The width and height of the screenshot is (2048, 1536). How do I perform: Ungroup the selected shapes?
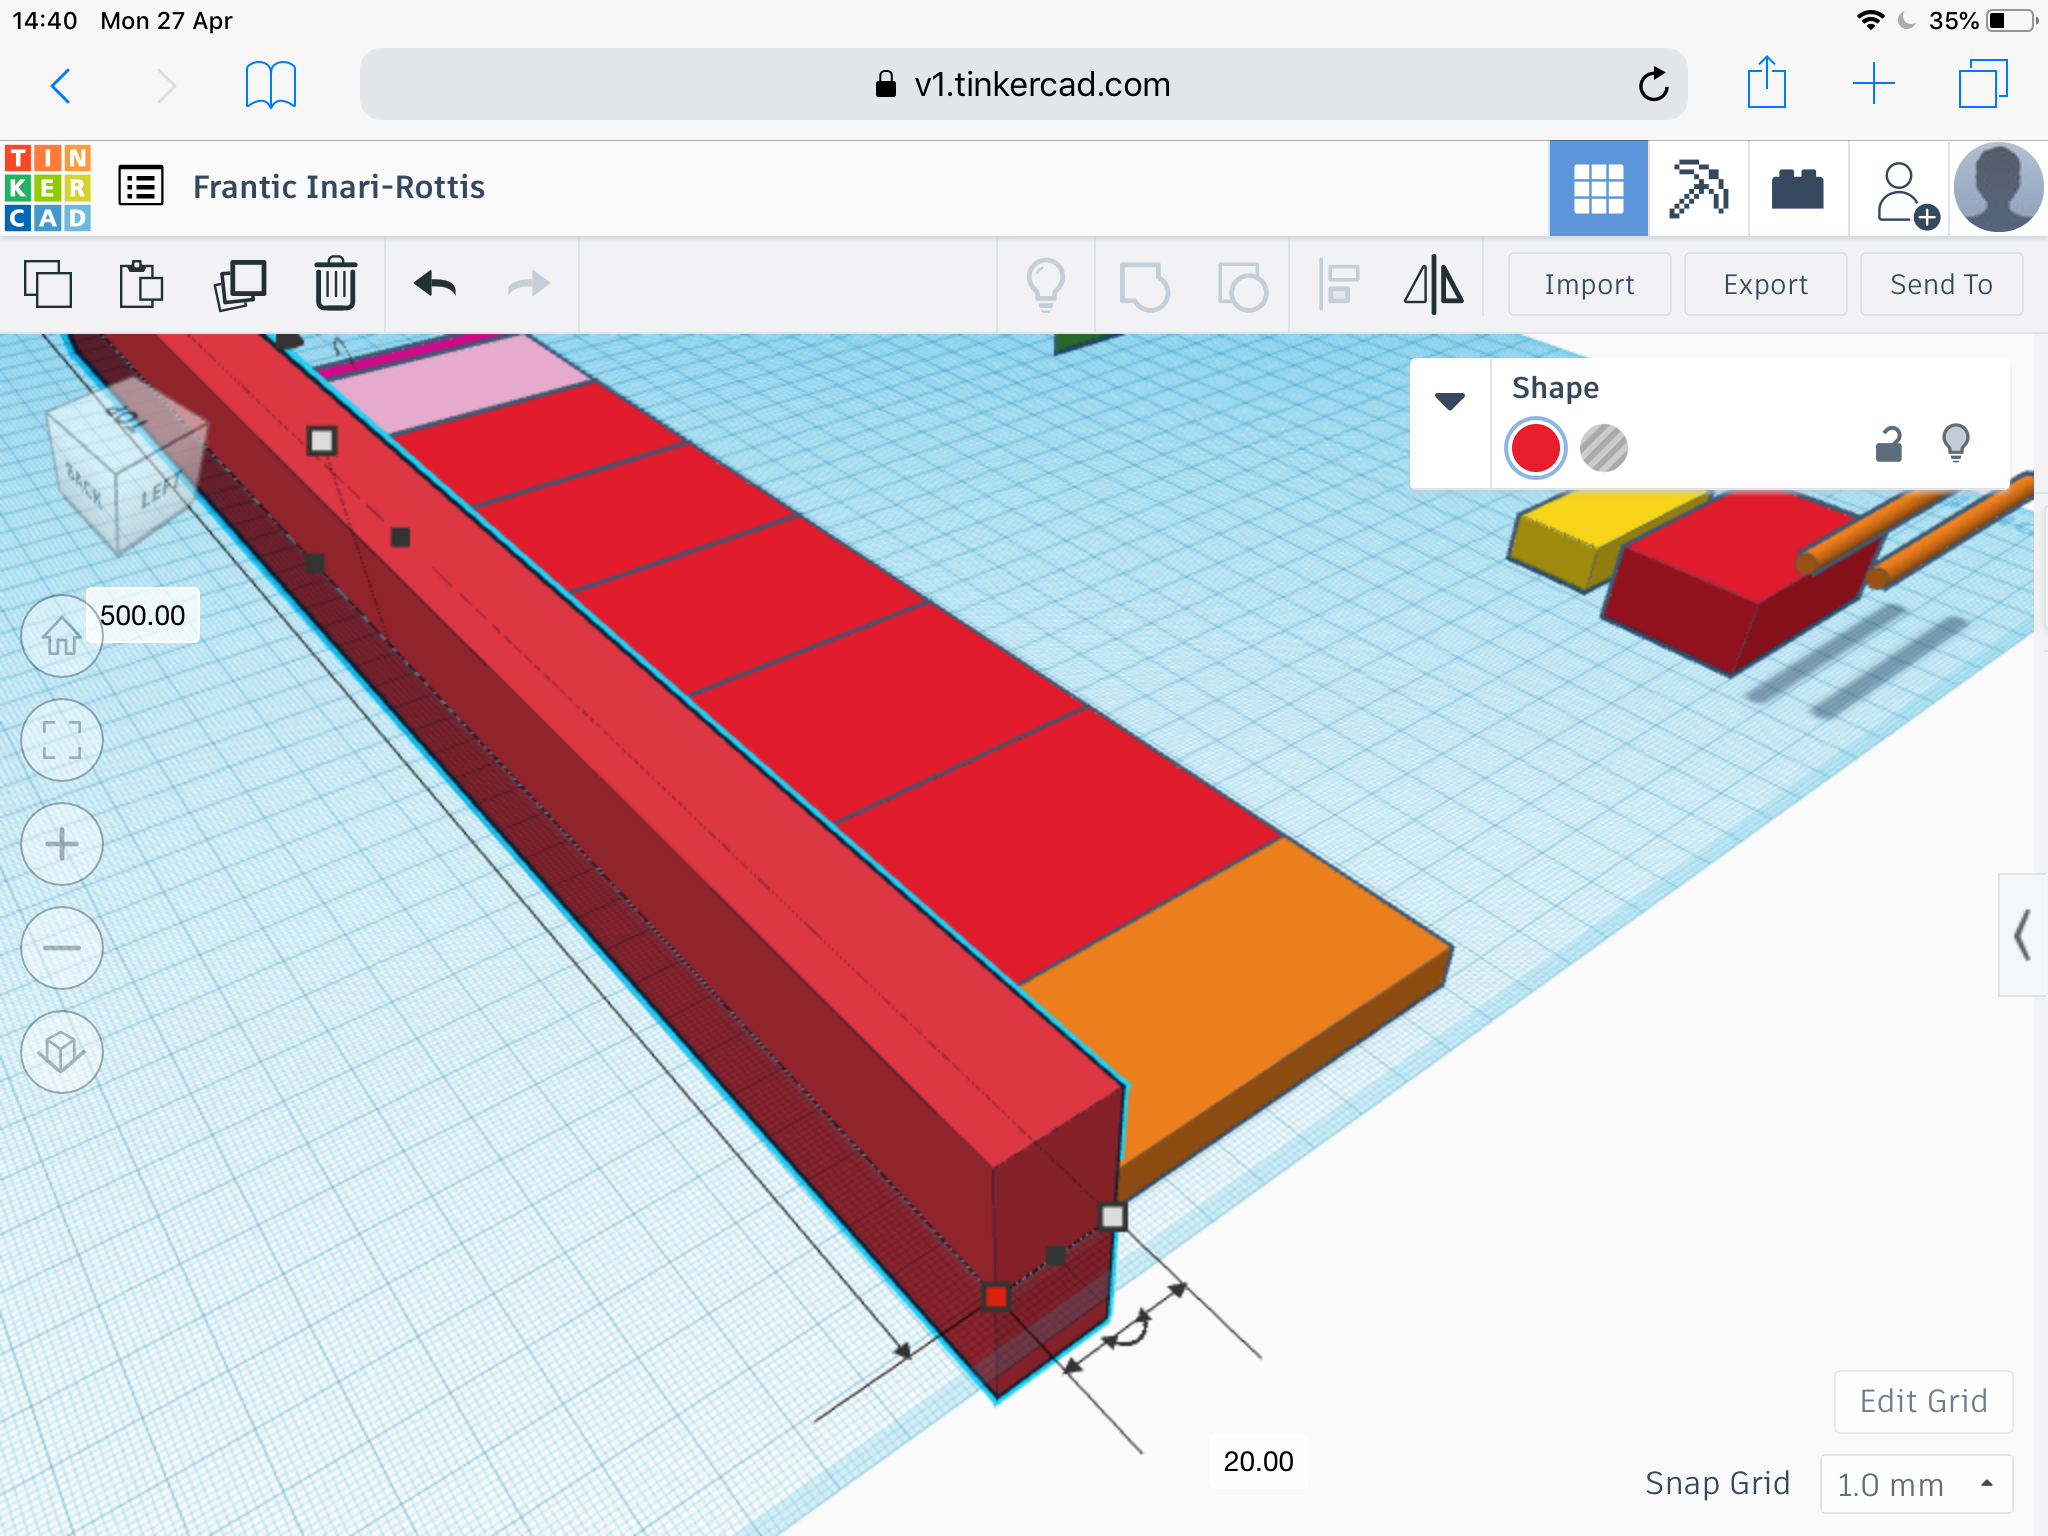point(1242,286)
